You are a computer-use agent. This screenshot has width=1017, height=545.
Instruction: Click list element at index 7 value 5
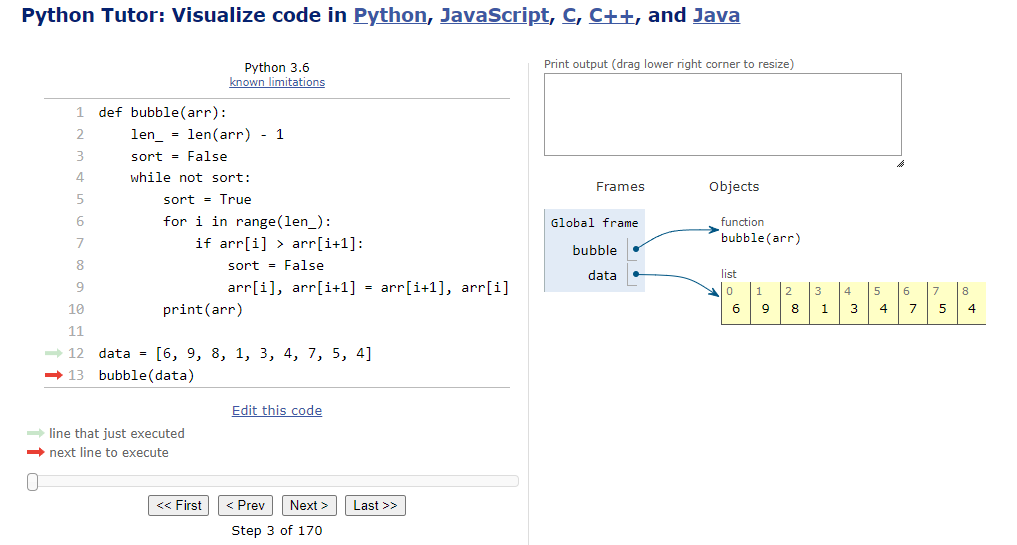click(x=942, y=303)
